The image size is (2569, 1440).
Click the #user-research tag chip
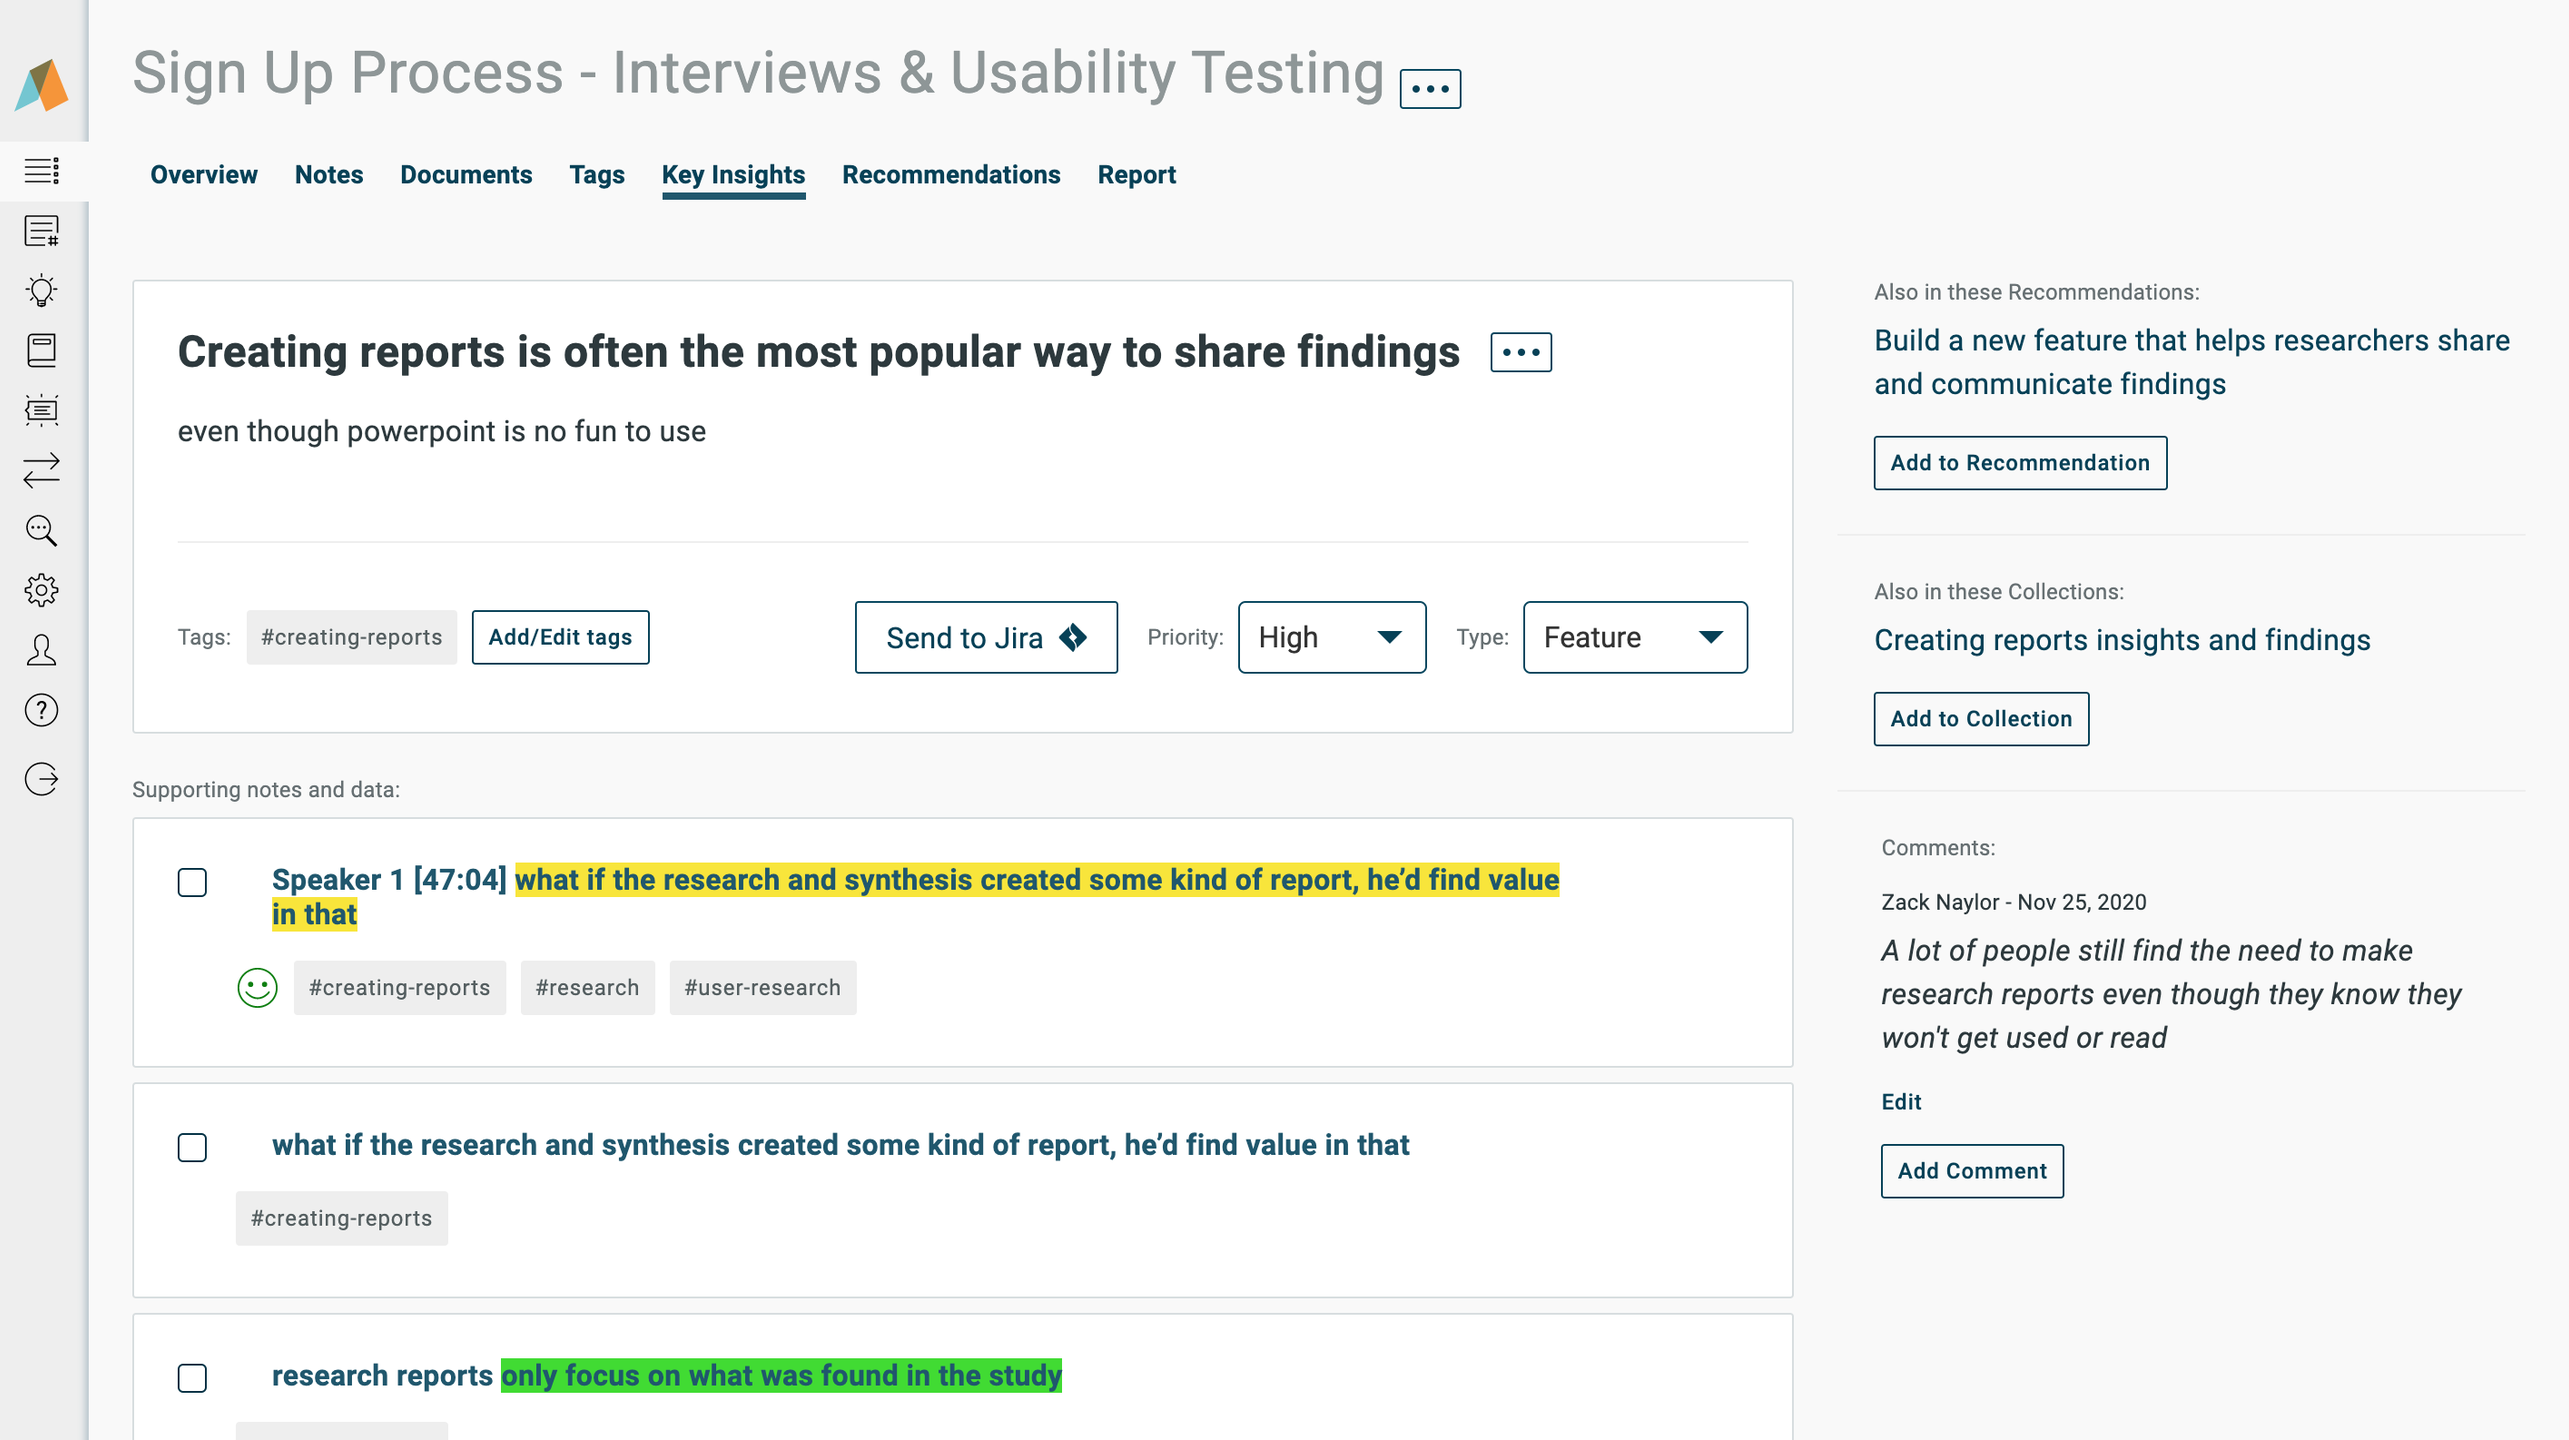[762, 988]
